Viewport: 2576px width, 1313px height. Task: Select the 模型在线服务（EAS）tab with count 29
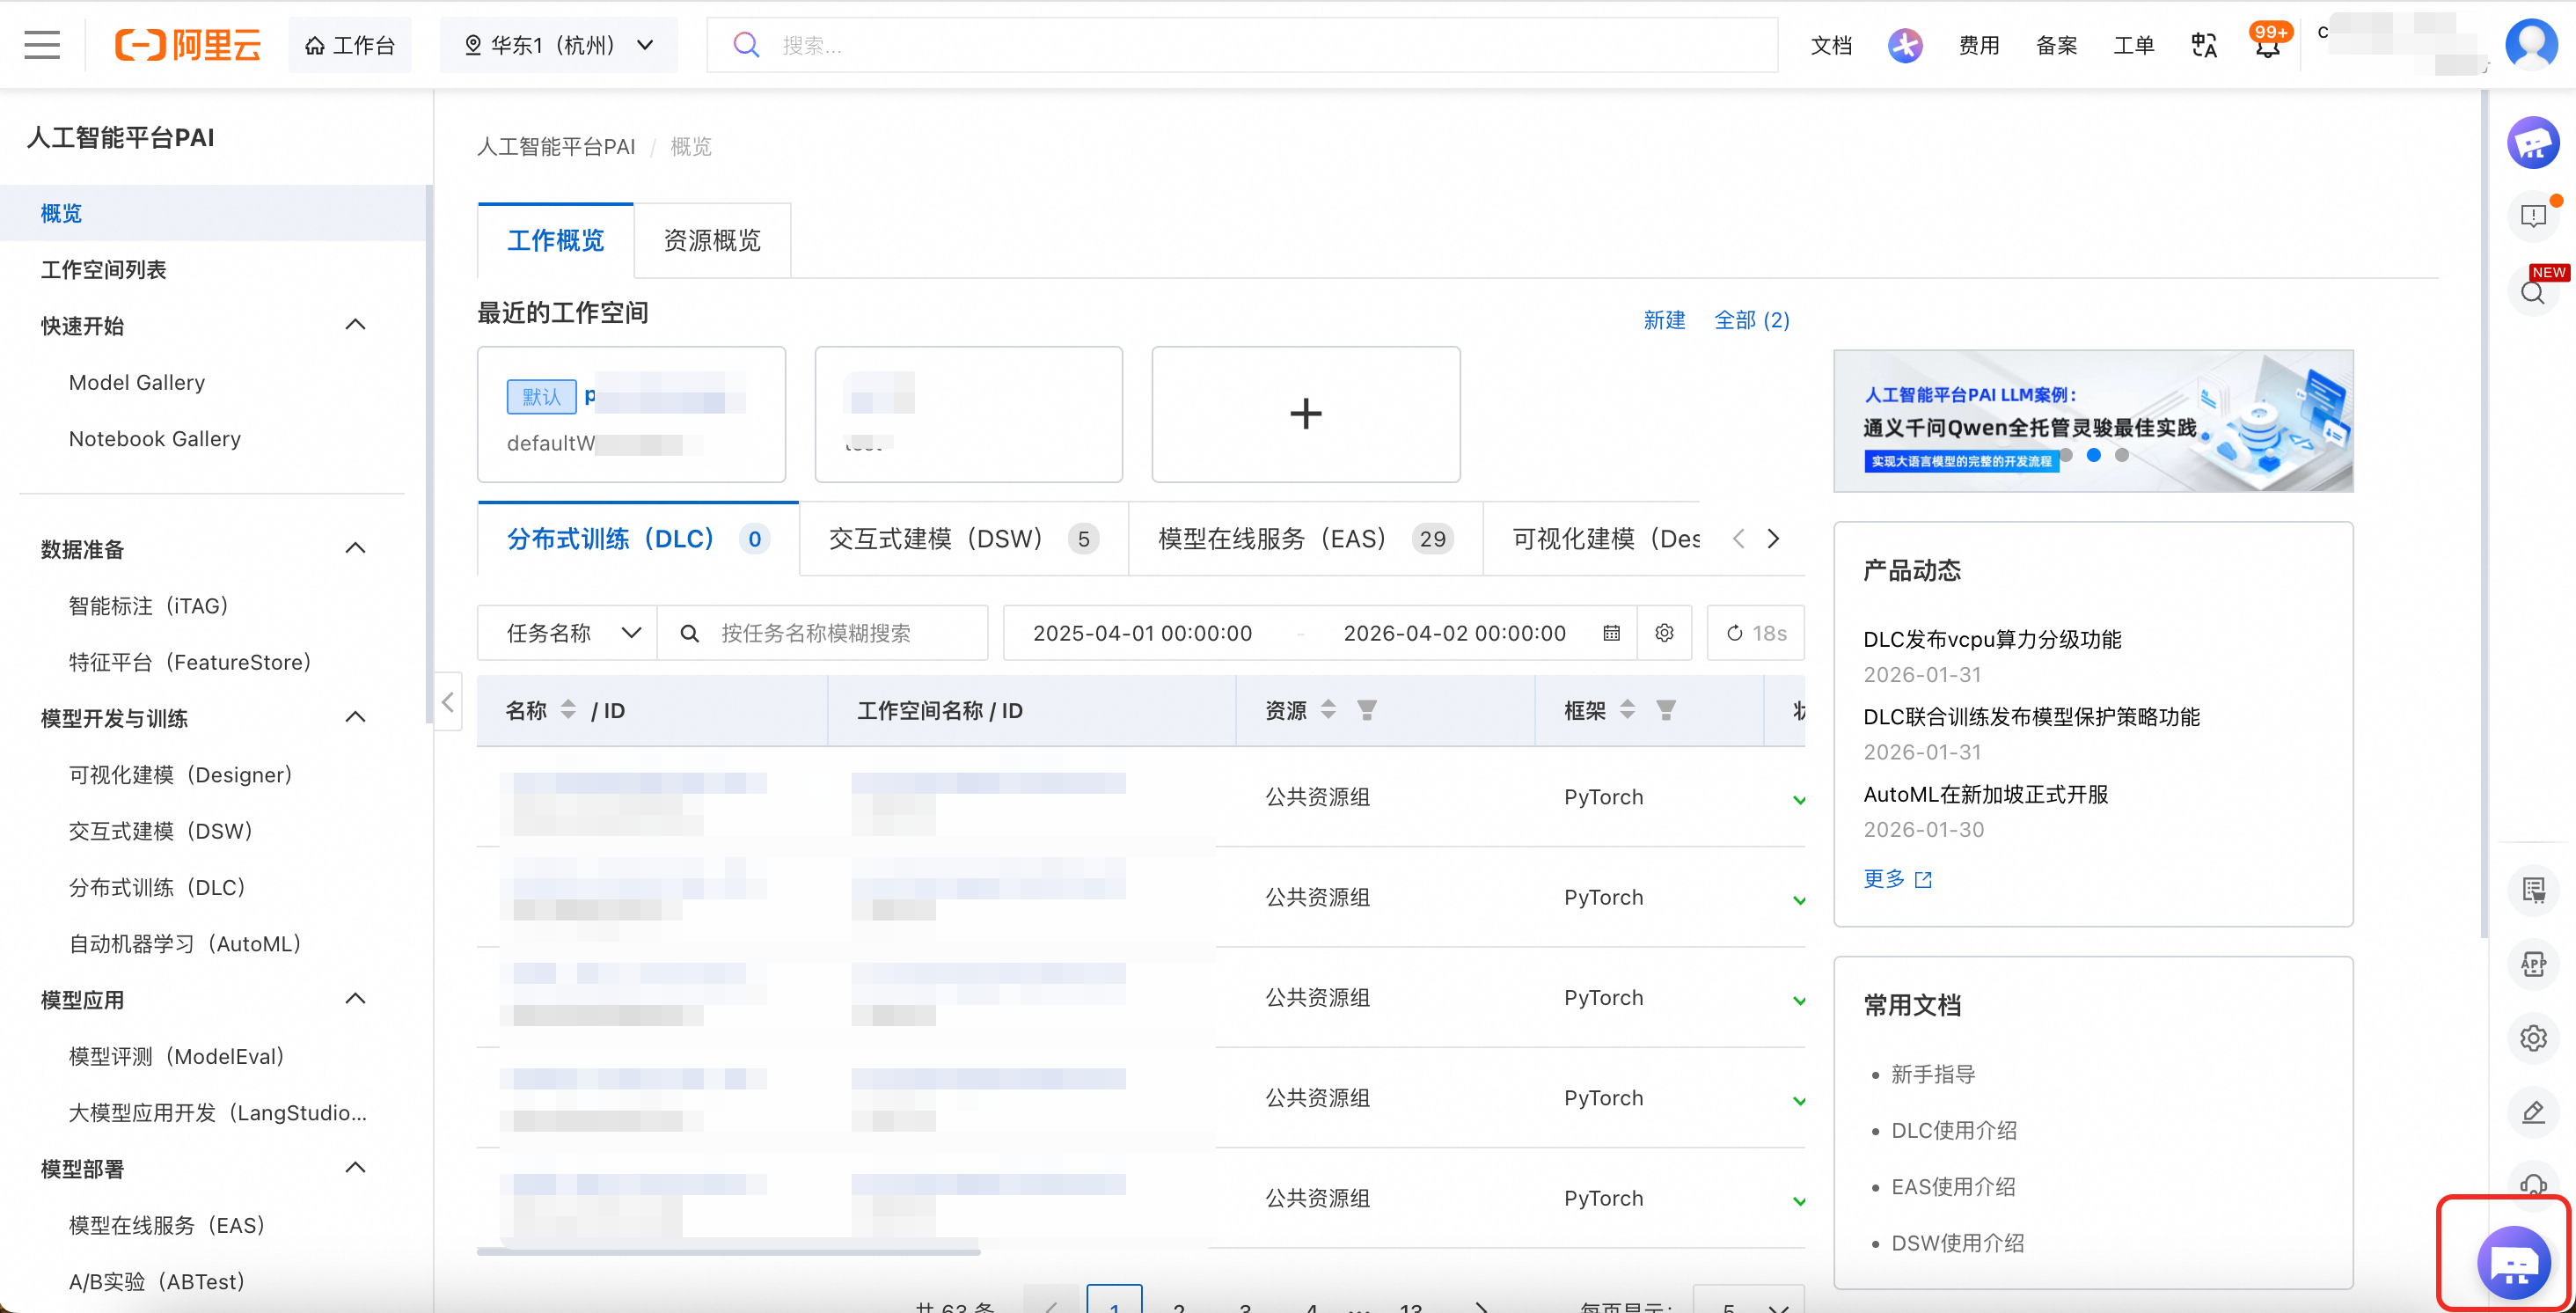tap(1305, 539)
